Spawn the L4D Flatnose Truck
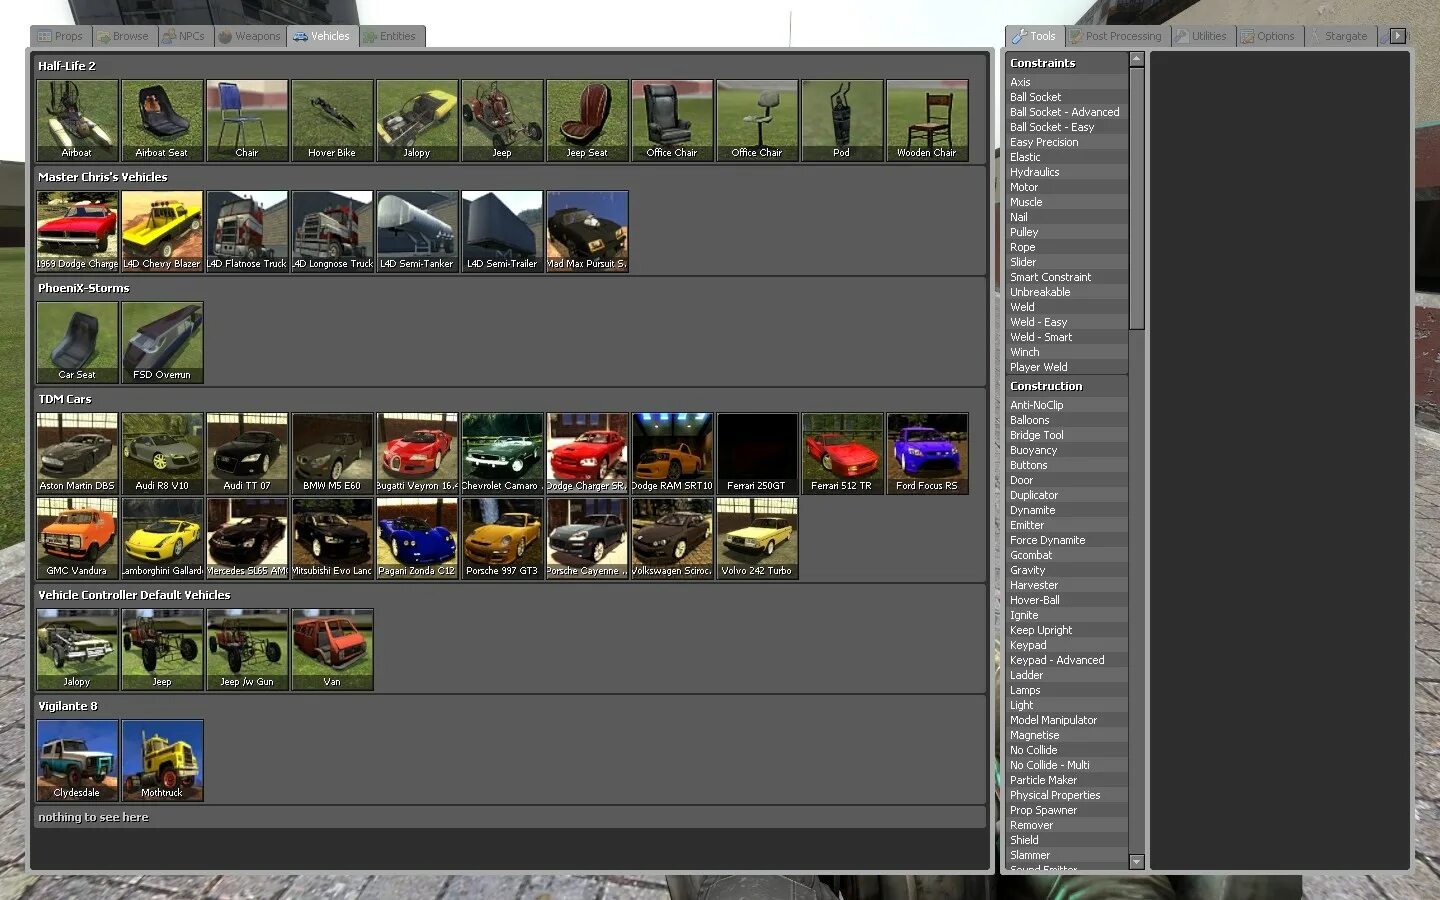 [x=247, y=231]
